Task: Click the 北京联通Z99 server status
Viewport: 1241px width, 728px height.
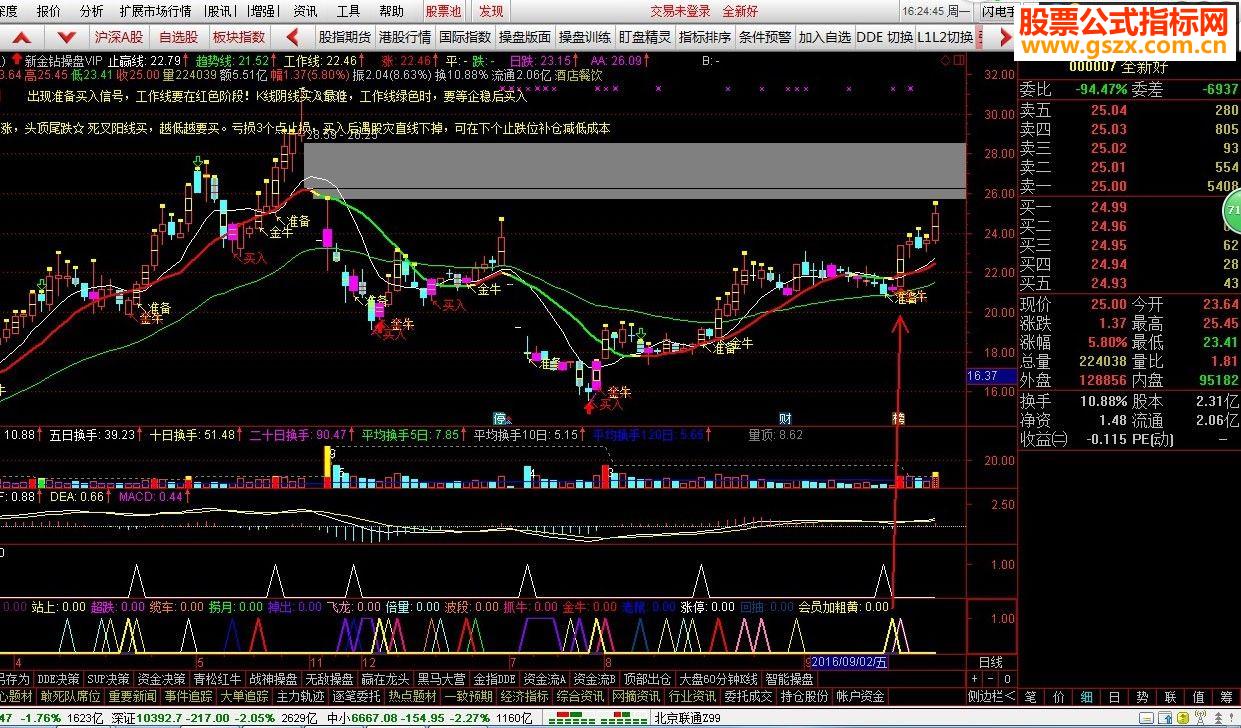Action: (687, 718)
